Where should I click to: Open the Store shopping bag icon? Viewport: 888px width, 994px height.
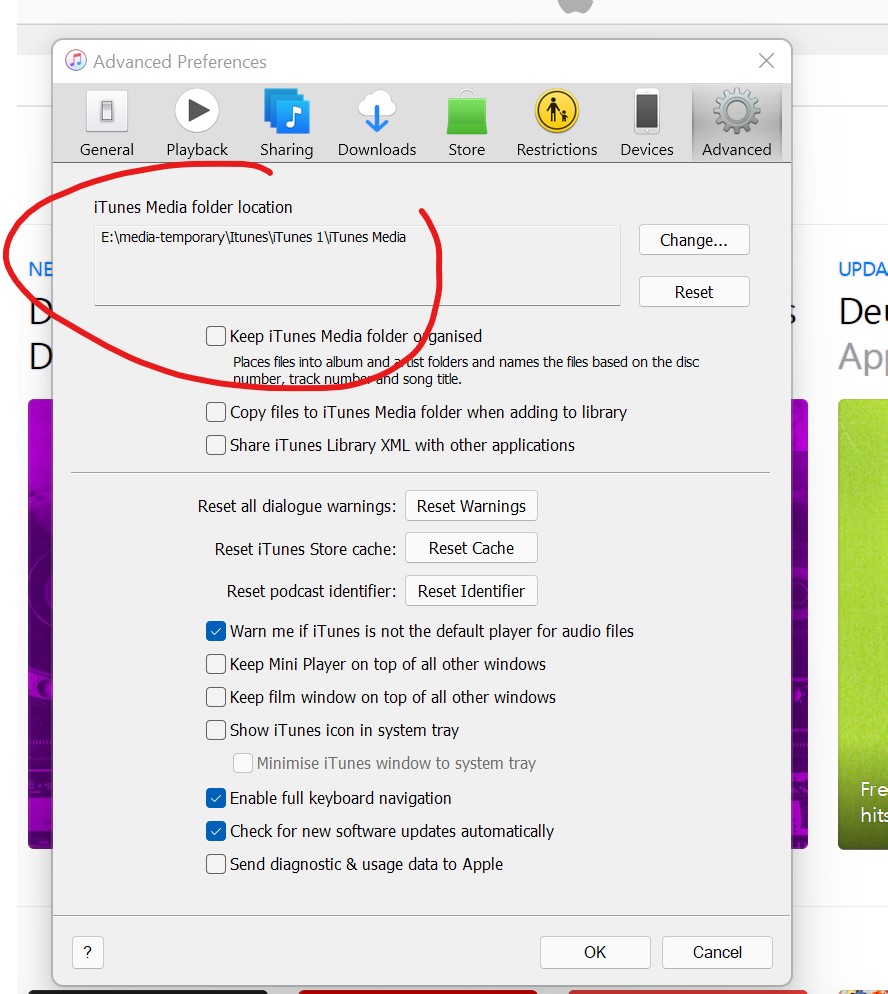point(466,112)
